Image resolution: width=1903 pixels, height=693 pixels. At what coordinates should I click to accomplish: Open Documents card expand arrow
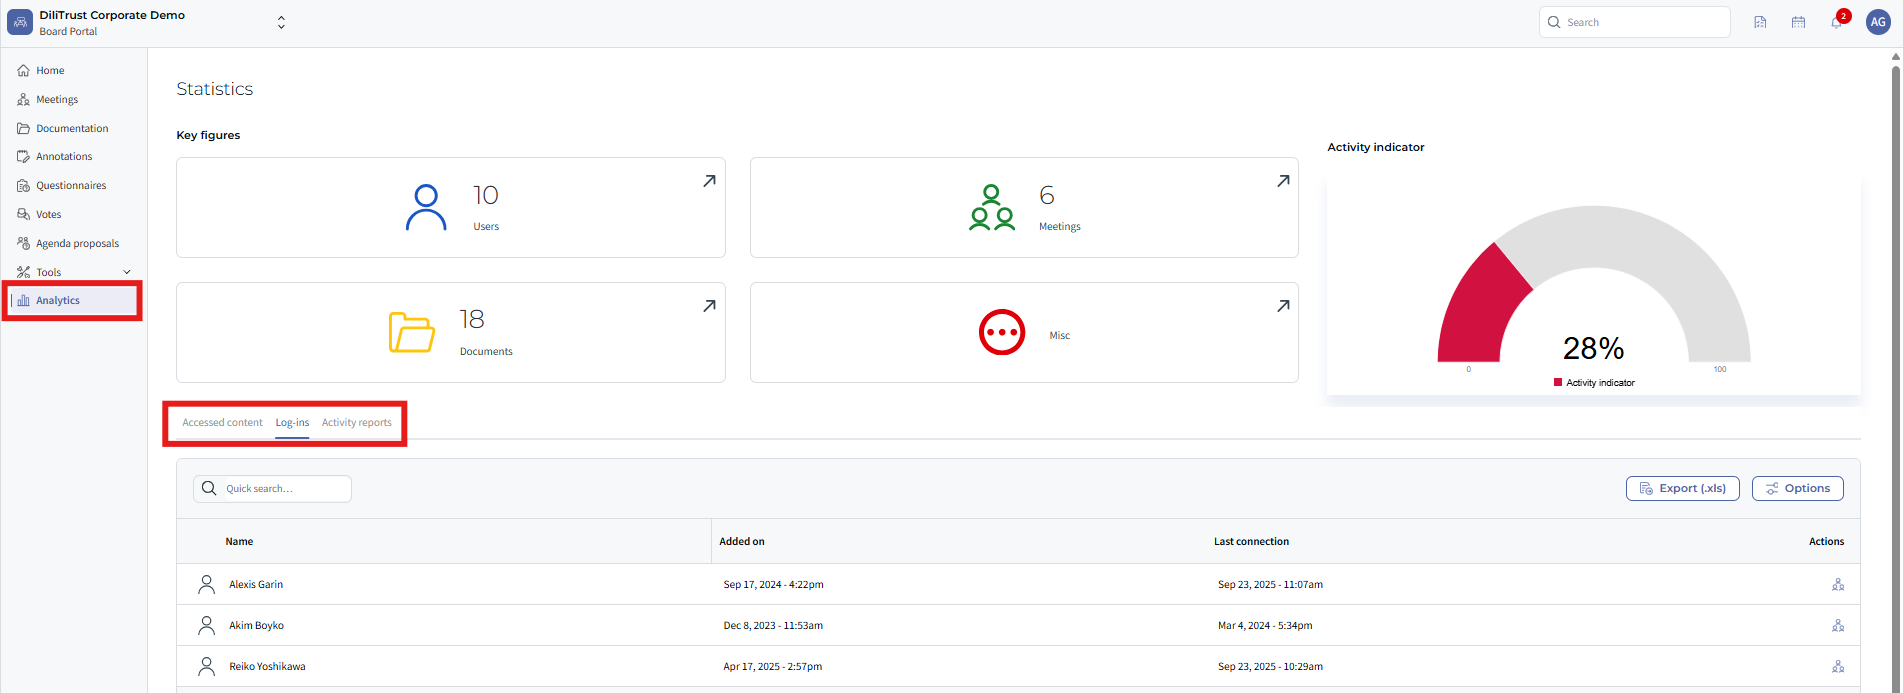(x=709, y=306)
